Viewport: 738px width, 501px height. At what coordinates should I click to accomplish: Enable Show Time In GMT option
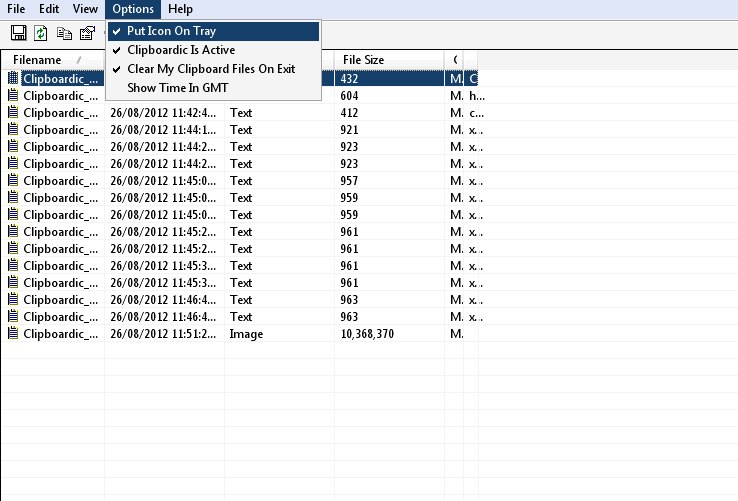(x=178, y=88)
